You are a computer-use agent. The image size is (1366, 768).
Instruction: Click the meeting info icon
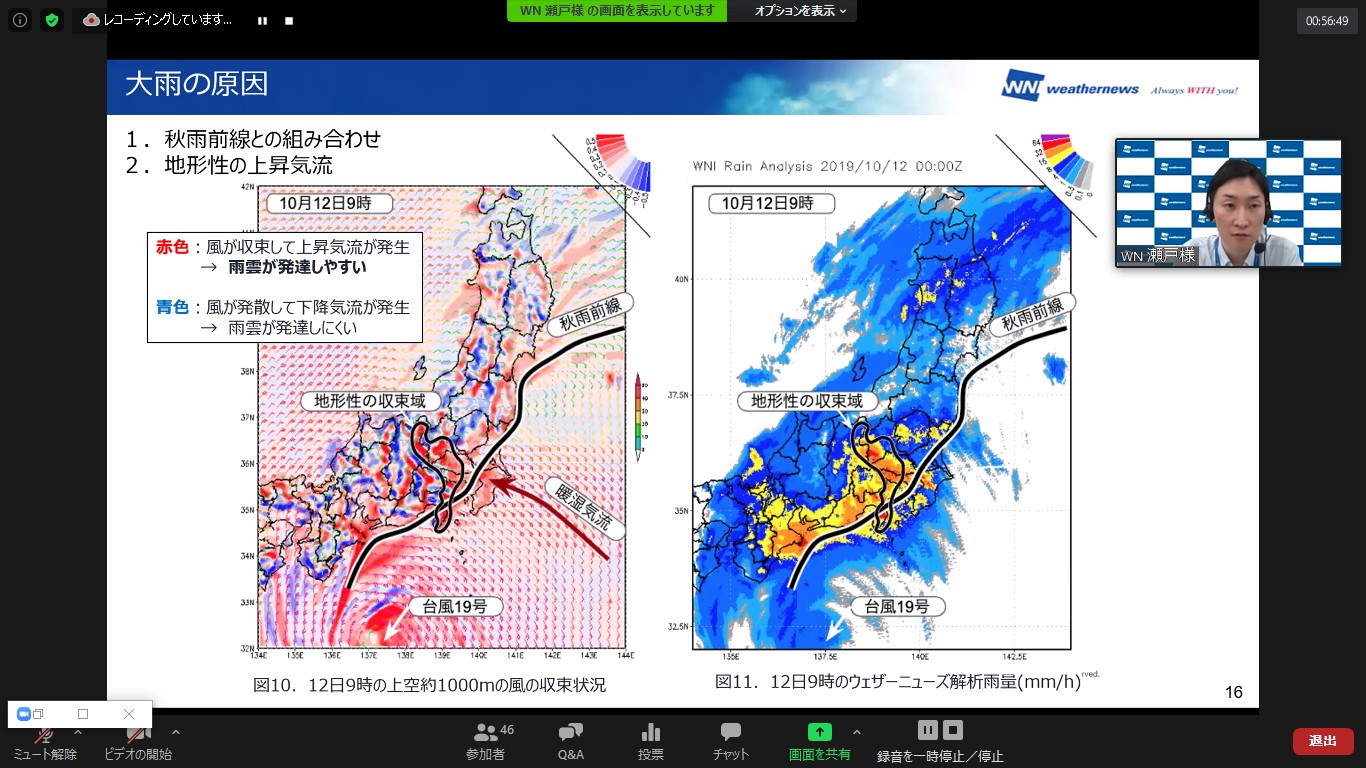20,20
